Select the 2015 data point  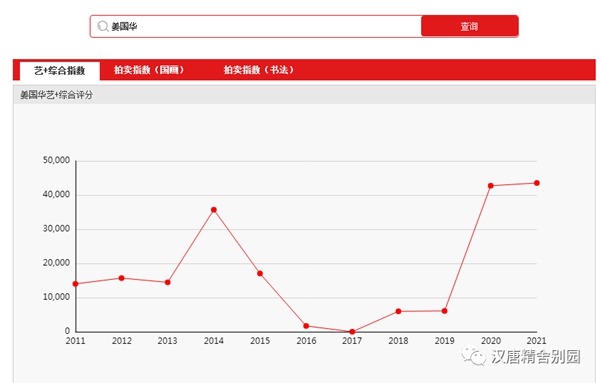pos(260,274)
